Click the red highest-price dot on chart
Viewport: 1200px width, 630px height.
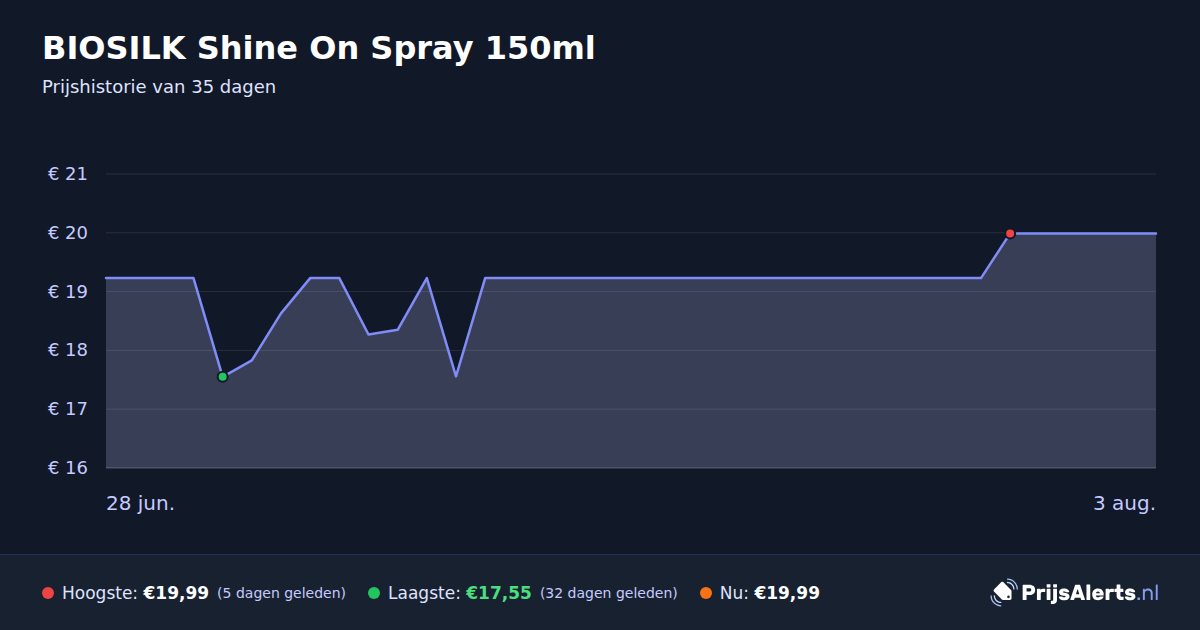(1010, 233)
